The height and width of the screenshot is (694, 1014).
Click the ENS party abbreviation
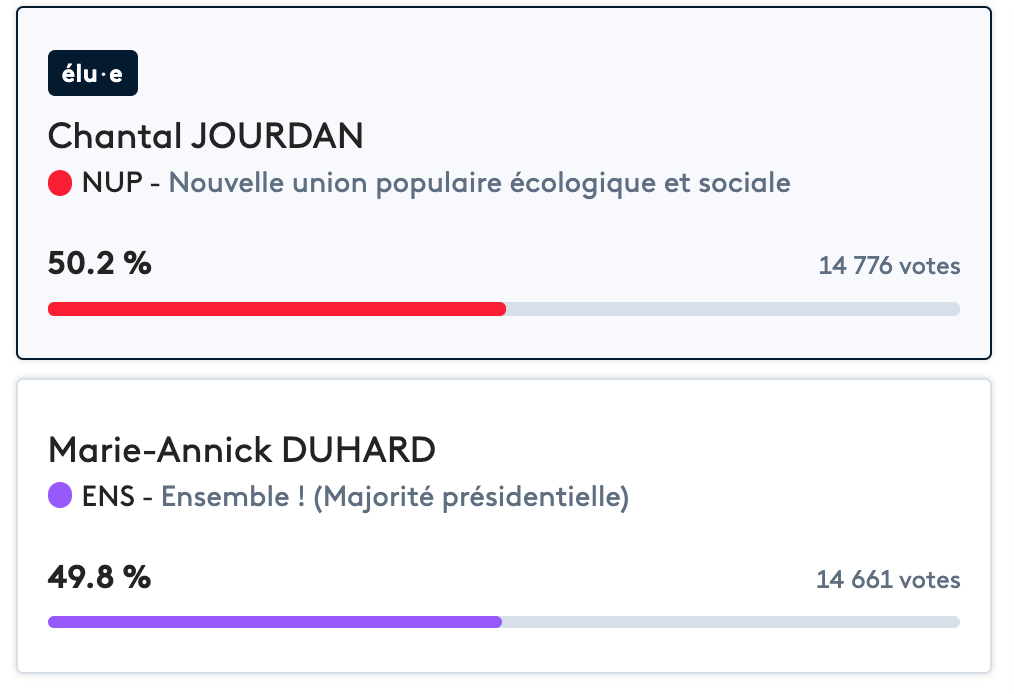tap(109, 496)
